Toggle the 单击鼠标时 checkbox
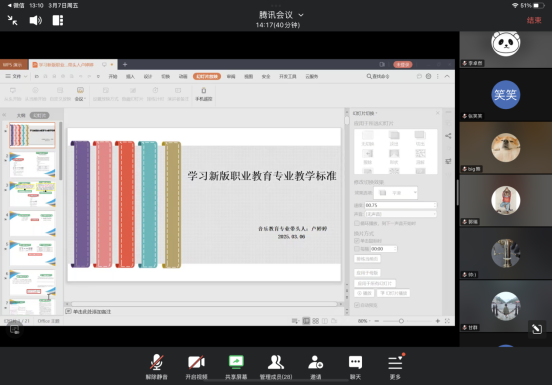552x386 pixels. (357, 241)
